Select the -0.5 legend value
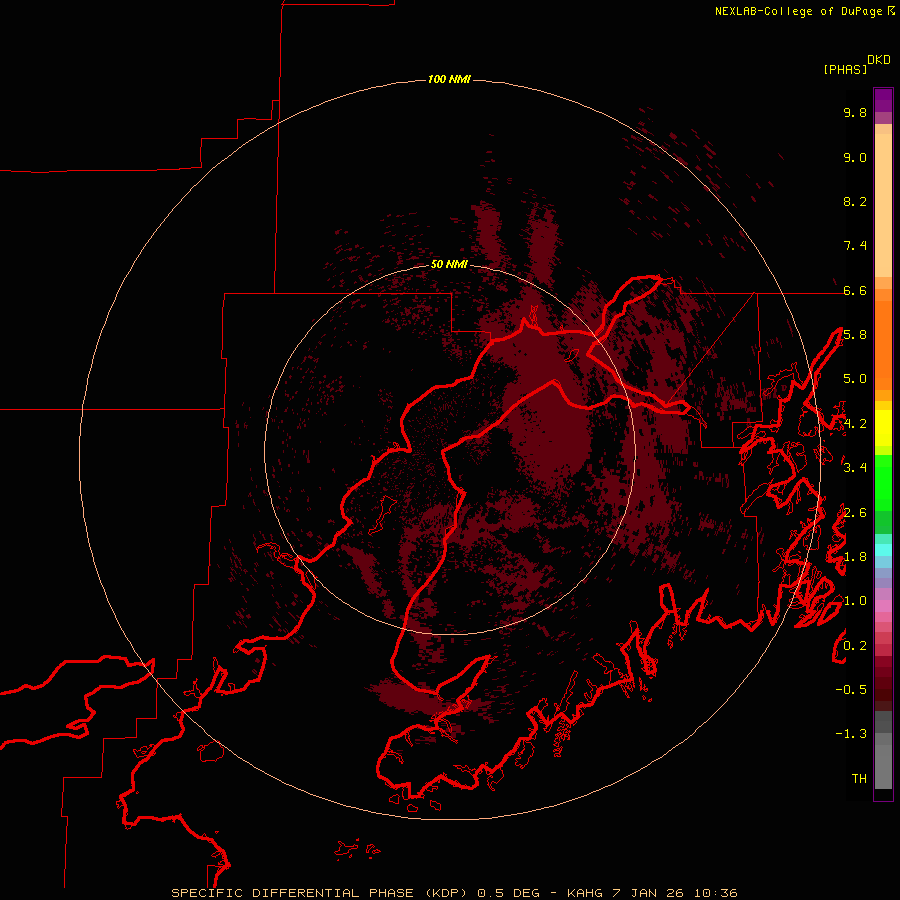The width and height of the screenshot is (900, 900). tap(851, 690)
